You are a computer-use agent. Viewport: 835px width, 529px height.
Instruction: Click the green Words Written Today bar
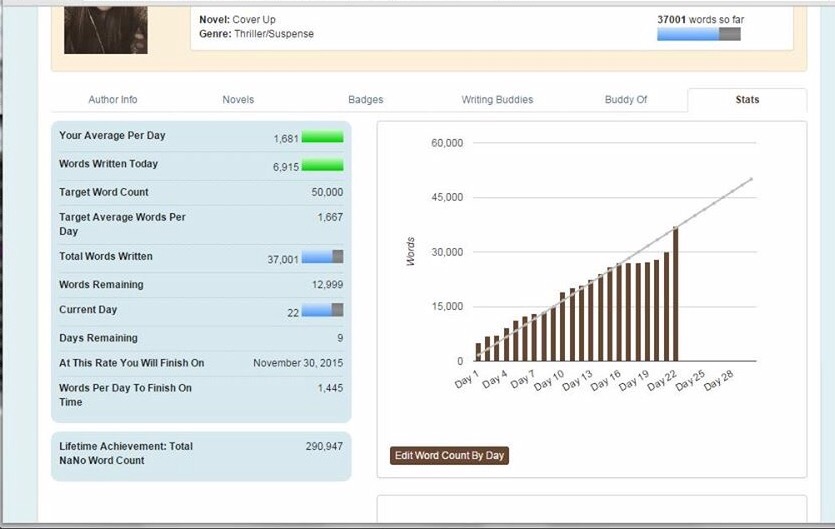click(322, 166)
